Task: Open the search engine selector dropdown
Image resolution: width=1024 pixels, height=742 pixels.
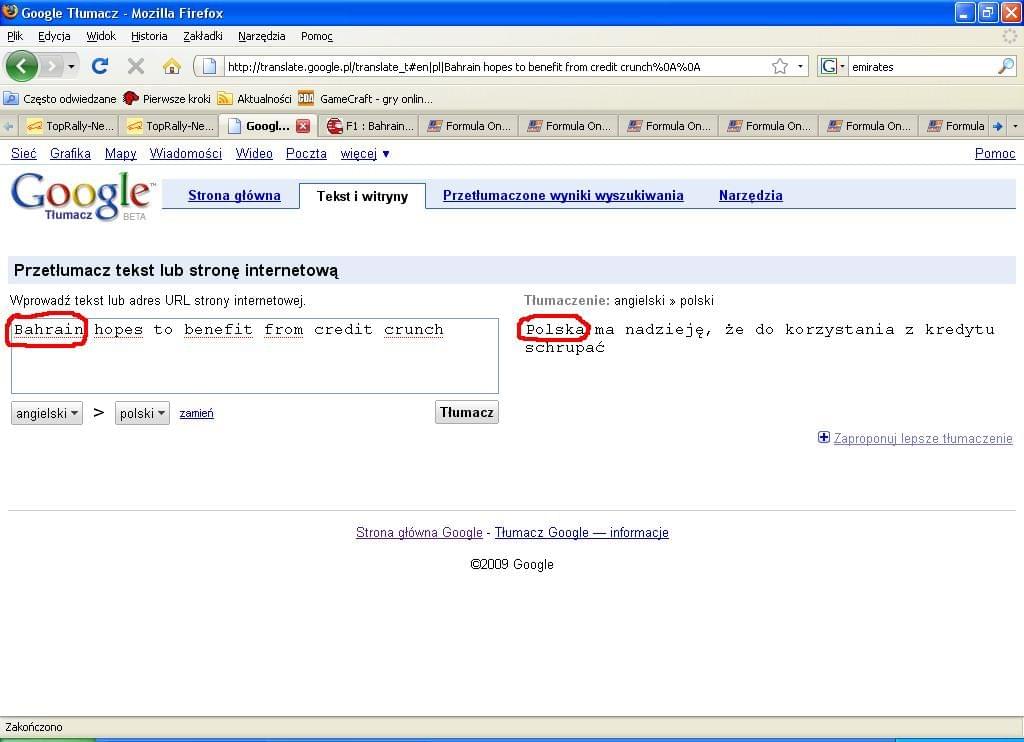Action: coord(832,66)
